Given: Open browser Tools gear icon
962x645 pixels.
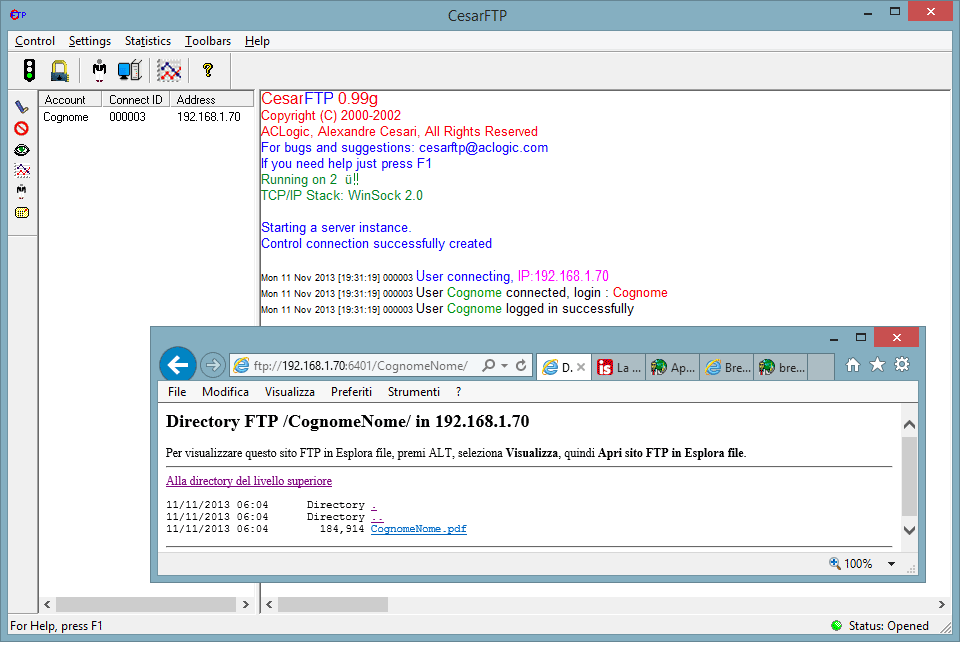Looking at the screenshot, I should (902, 365).
